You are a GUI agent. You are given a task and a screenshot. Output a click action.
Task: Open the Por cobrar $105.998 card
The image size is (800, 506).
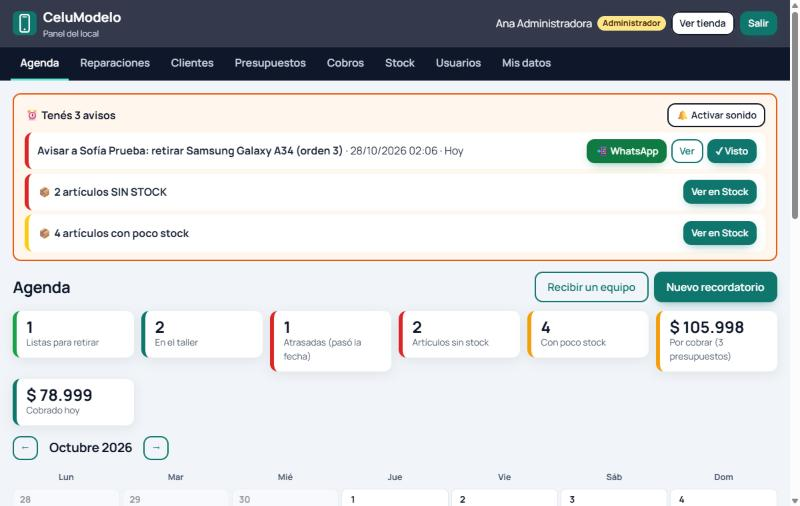coord(716,341)
